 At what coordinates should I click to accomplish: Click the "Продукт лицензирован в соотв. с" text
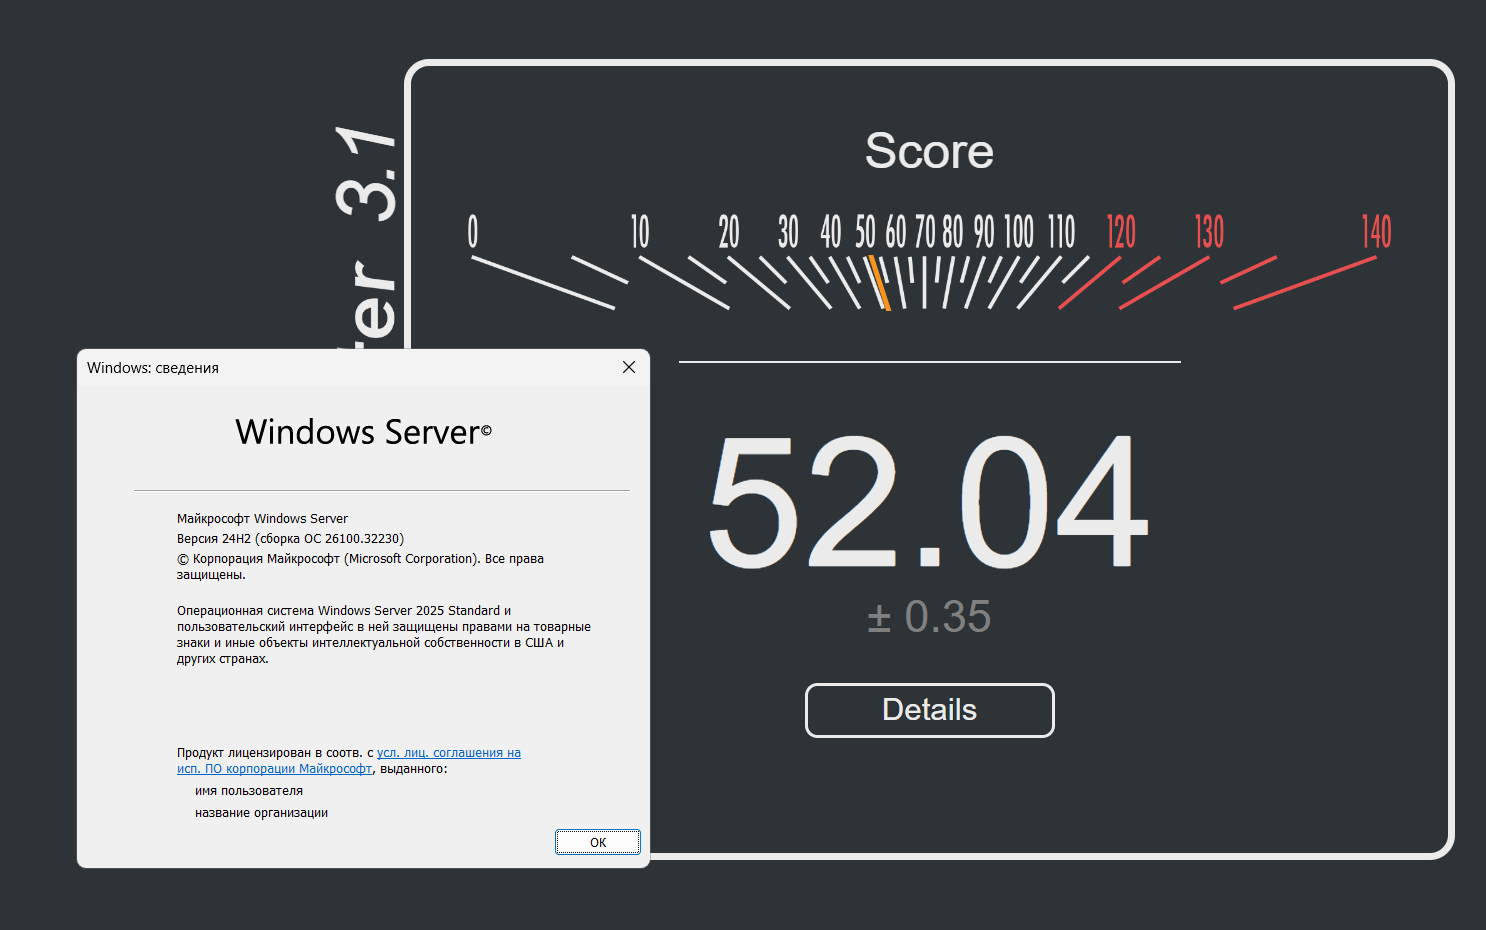(x=275, y=753)
